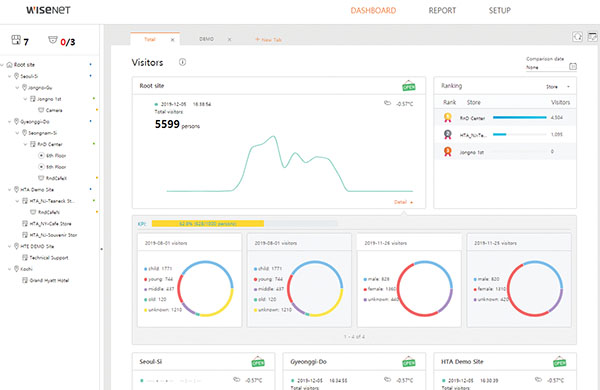Collapse the RnD Center tree node
600x390 pixels.
(x=25, y=144)
